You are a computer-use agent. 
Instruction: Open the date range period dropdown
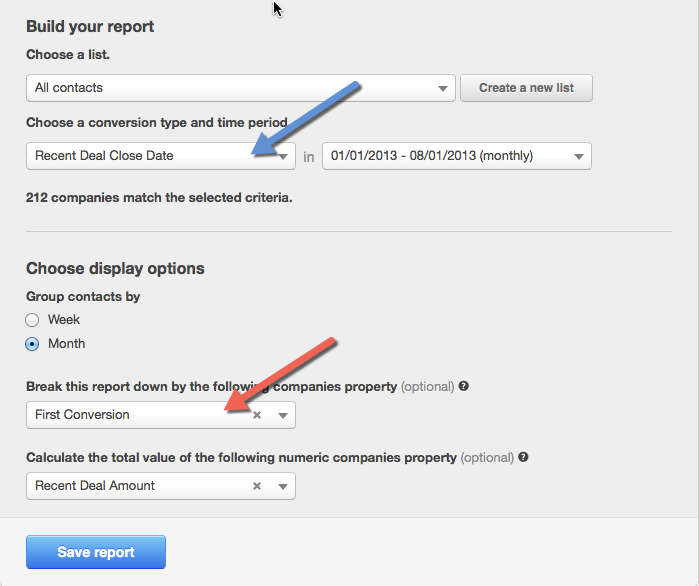coord(456,156)
